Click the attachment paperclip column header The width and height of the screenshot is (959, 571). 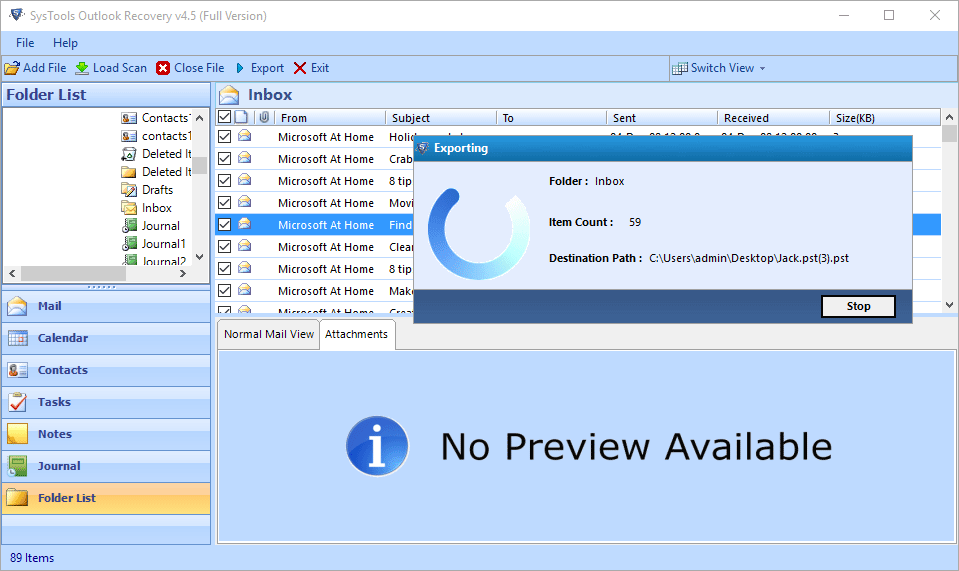point(264,117)
